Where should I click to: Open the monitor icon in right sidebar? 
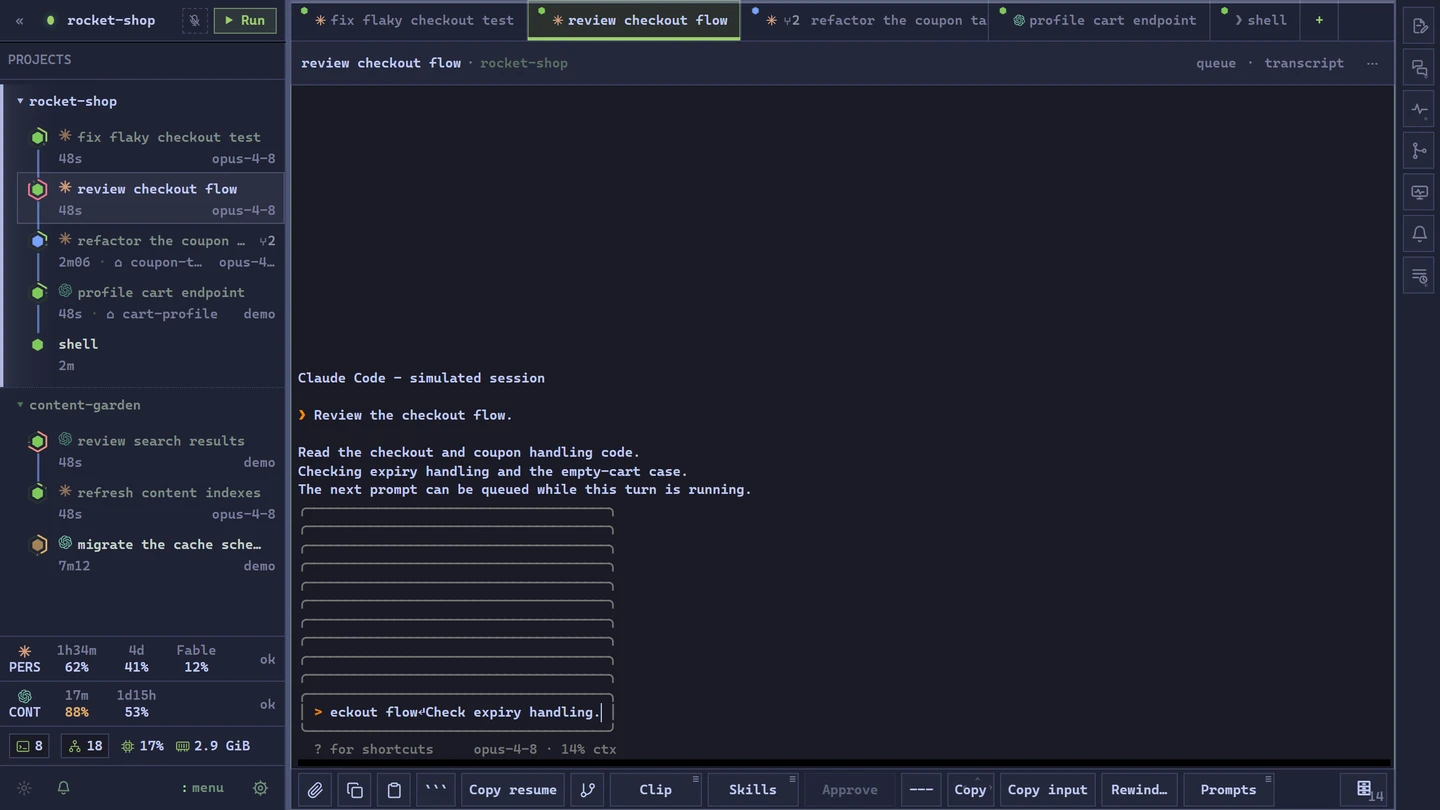[x=1419, y=193]
